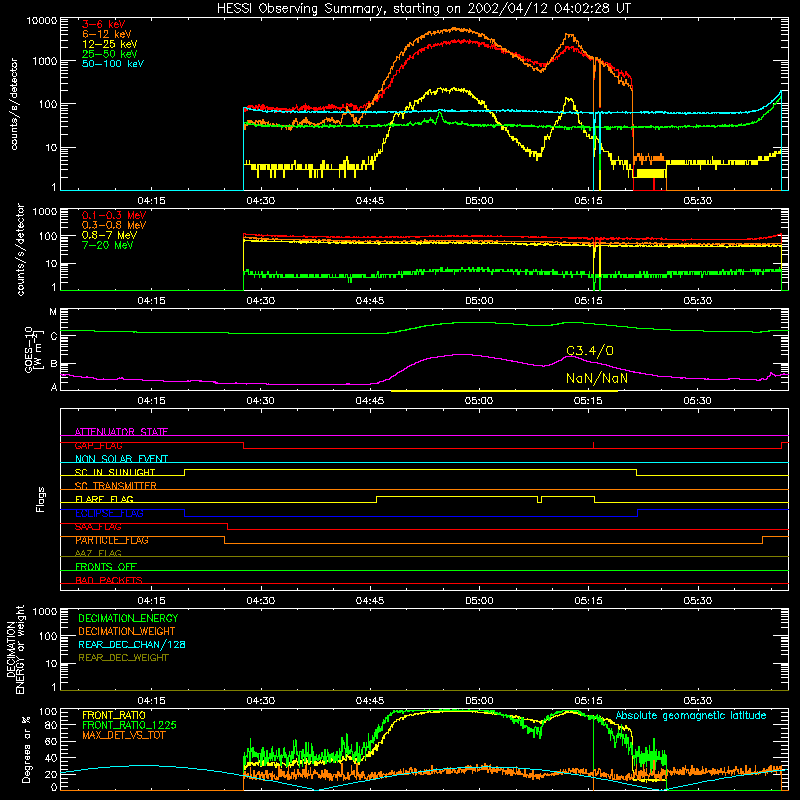Image resolution: width=800 pixels, height=800 pixels.
Task: Select the FLARE_FLAG label
Action: click(104, 499)
